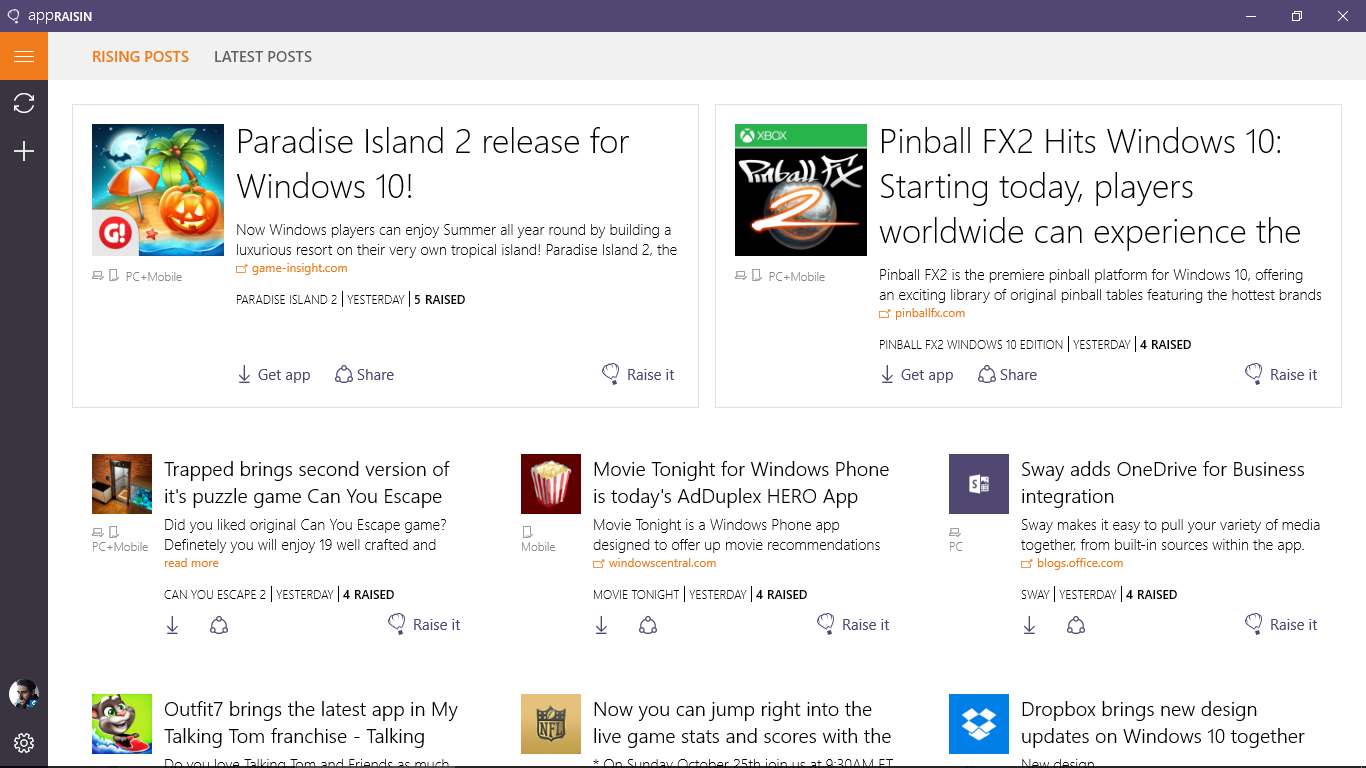Click download icon on Sway post
The image size is (1366, 768).
coord(1029,625)
